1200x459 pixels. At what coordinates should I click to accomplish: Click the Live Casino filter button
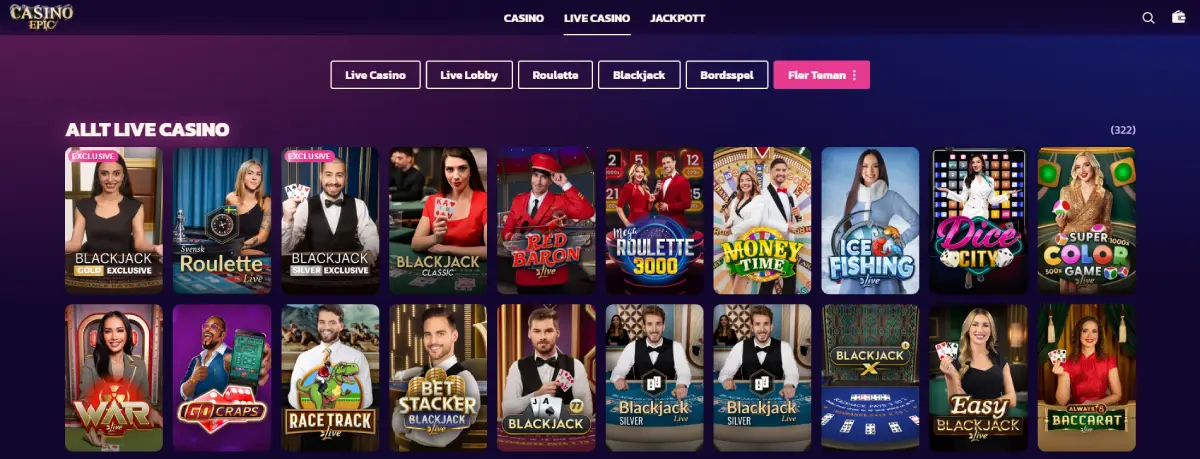tap(375, 75)
